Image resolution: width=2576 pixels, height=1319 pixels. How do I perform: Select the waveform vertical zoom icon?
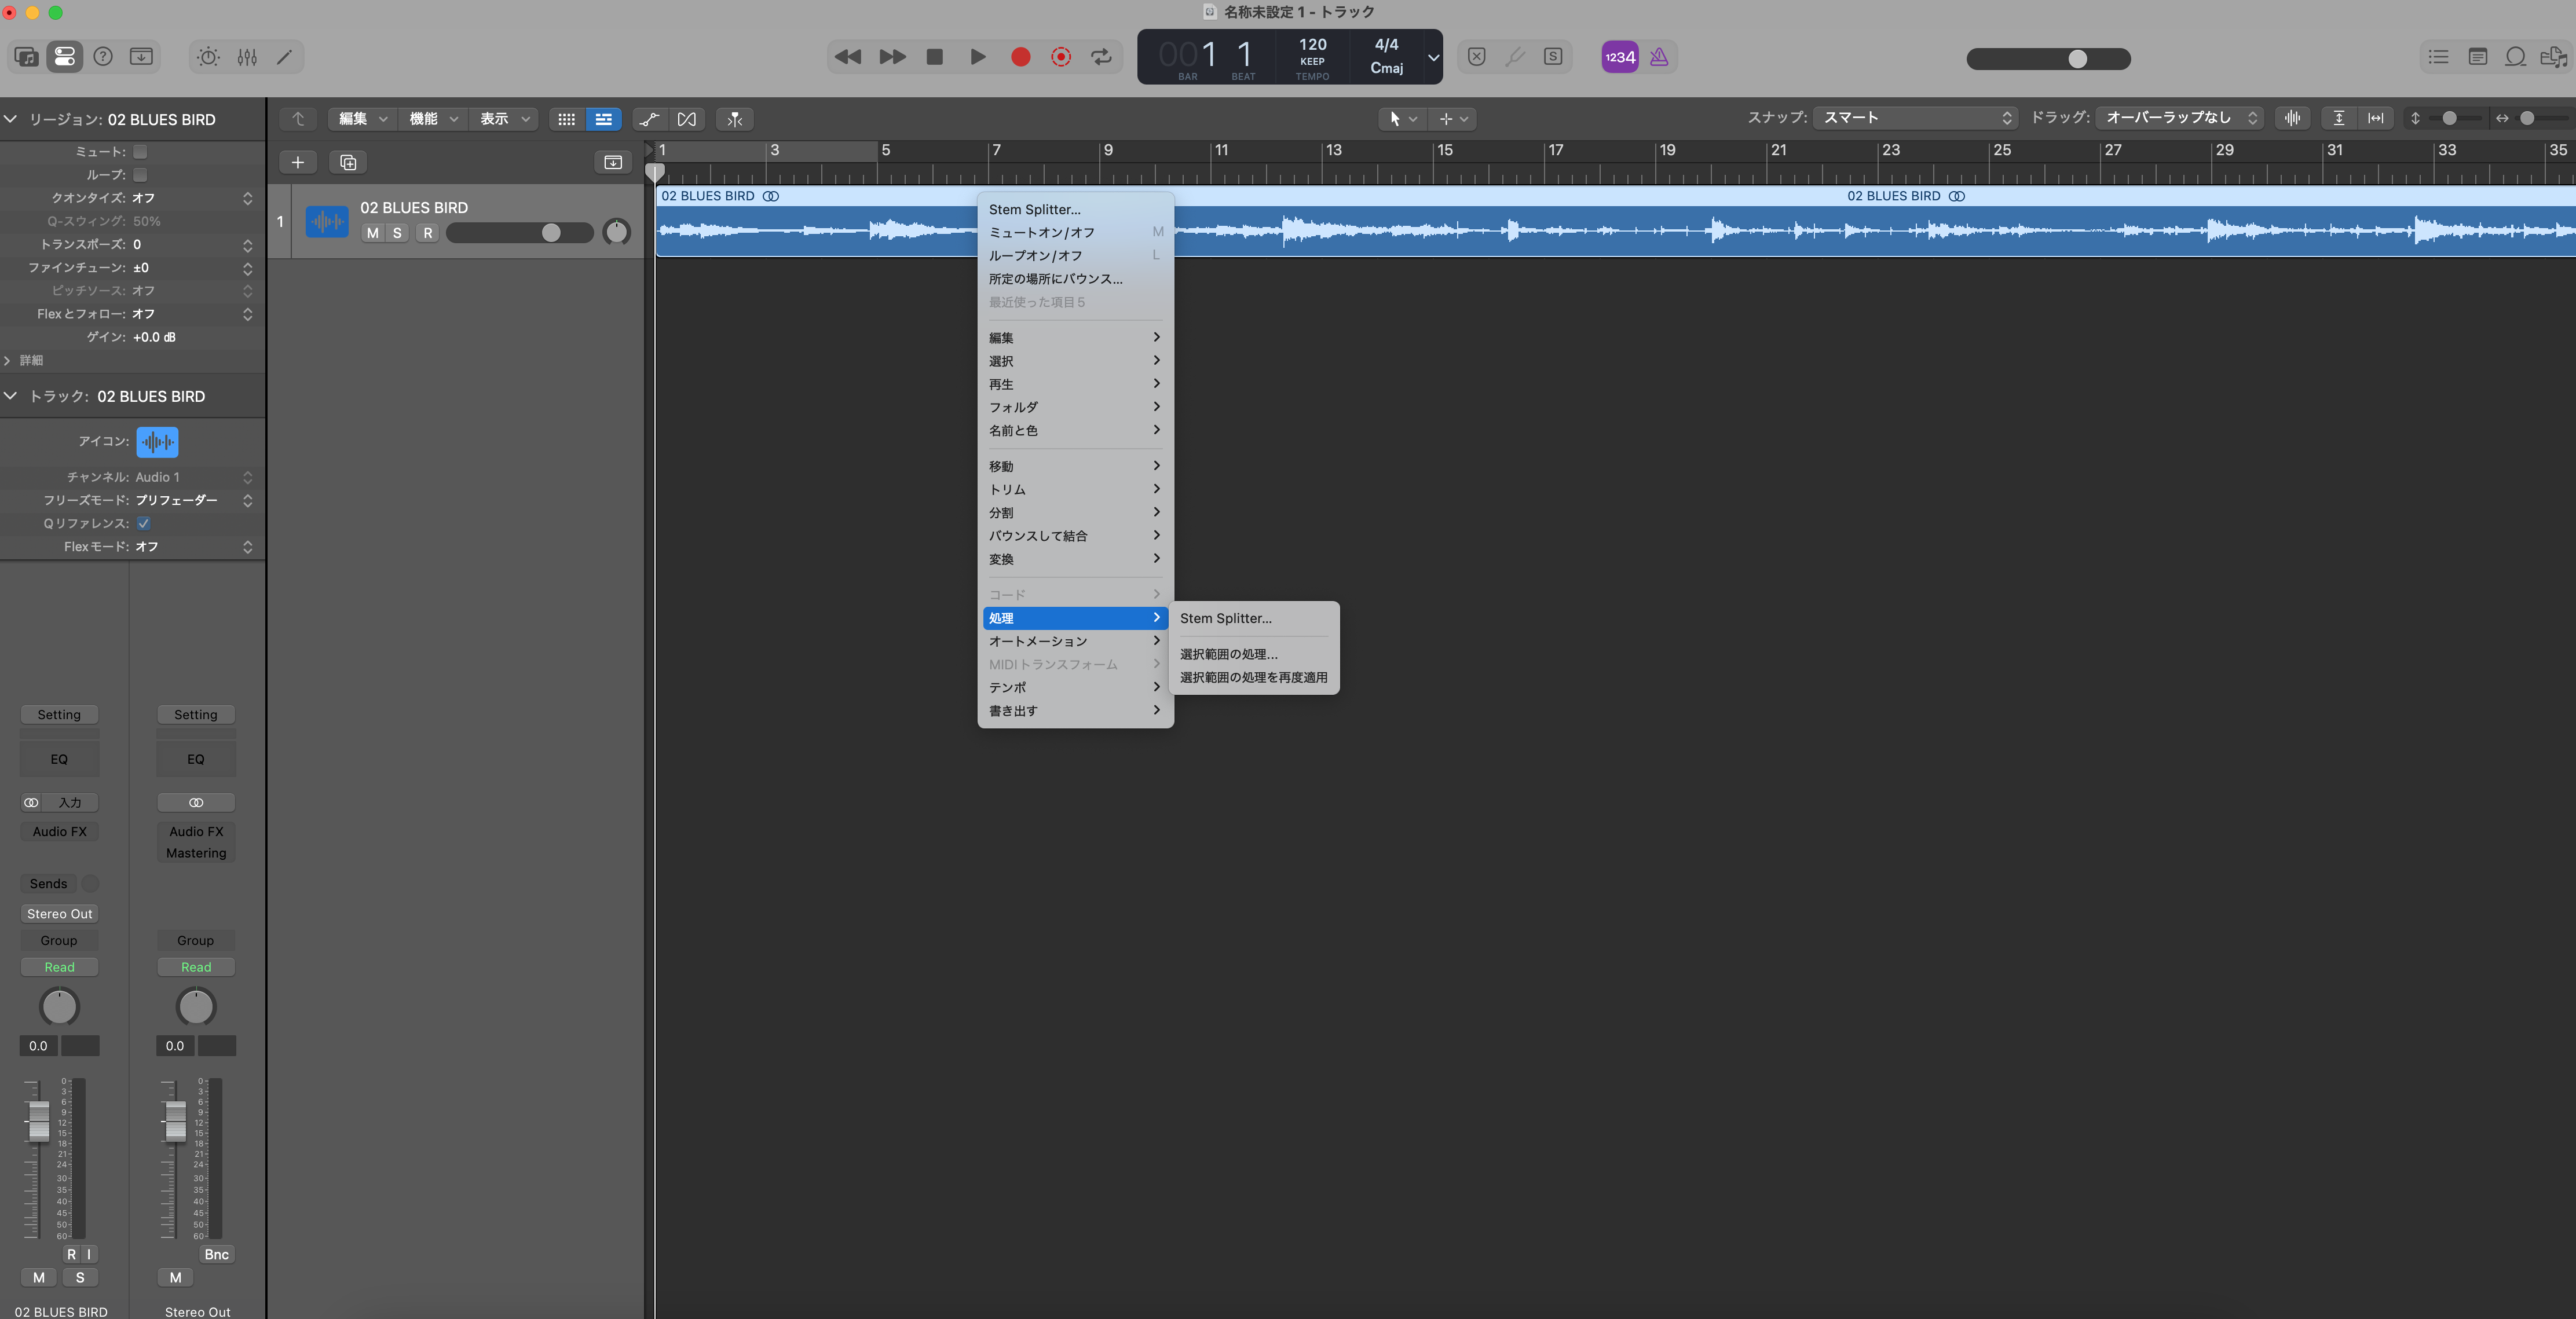tap(2293, 118)
